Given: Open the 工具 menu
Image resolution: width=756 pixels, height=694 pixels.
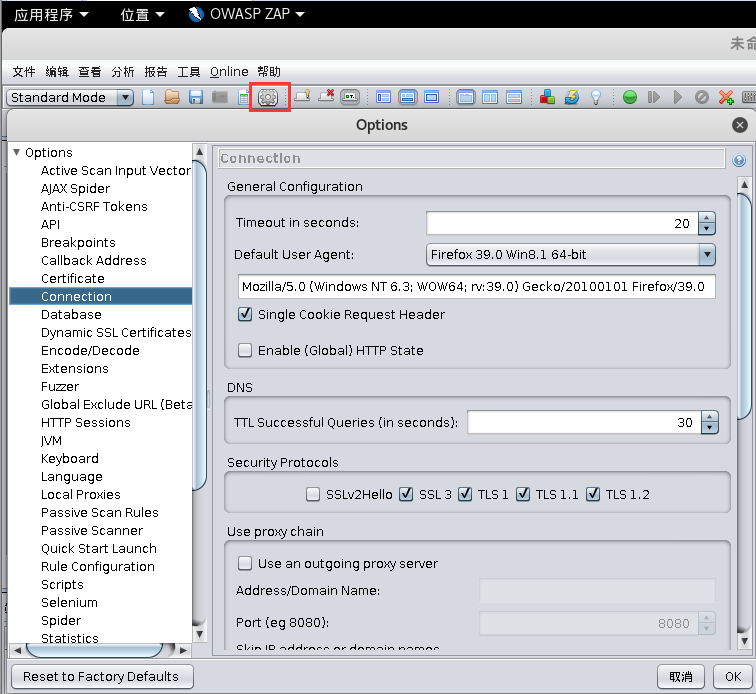Looking at the screenshot, I should click(189, 72).
